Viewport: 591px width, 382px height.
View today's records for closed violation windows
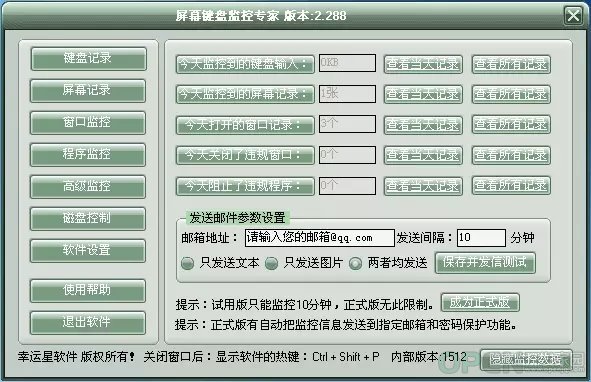click(x=423, y=155)
